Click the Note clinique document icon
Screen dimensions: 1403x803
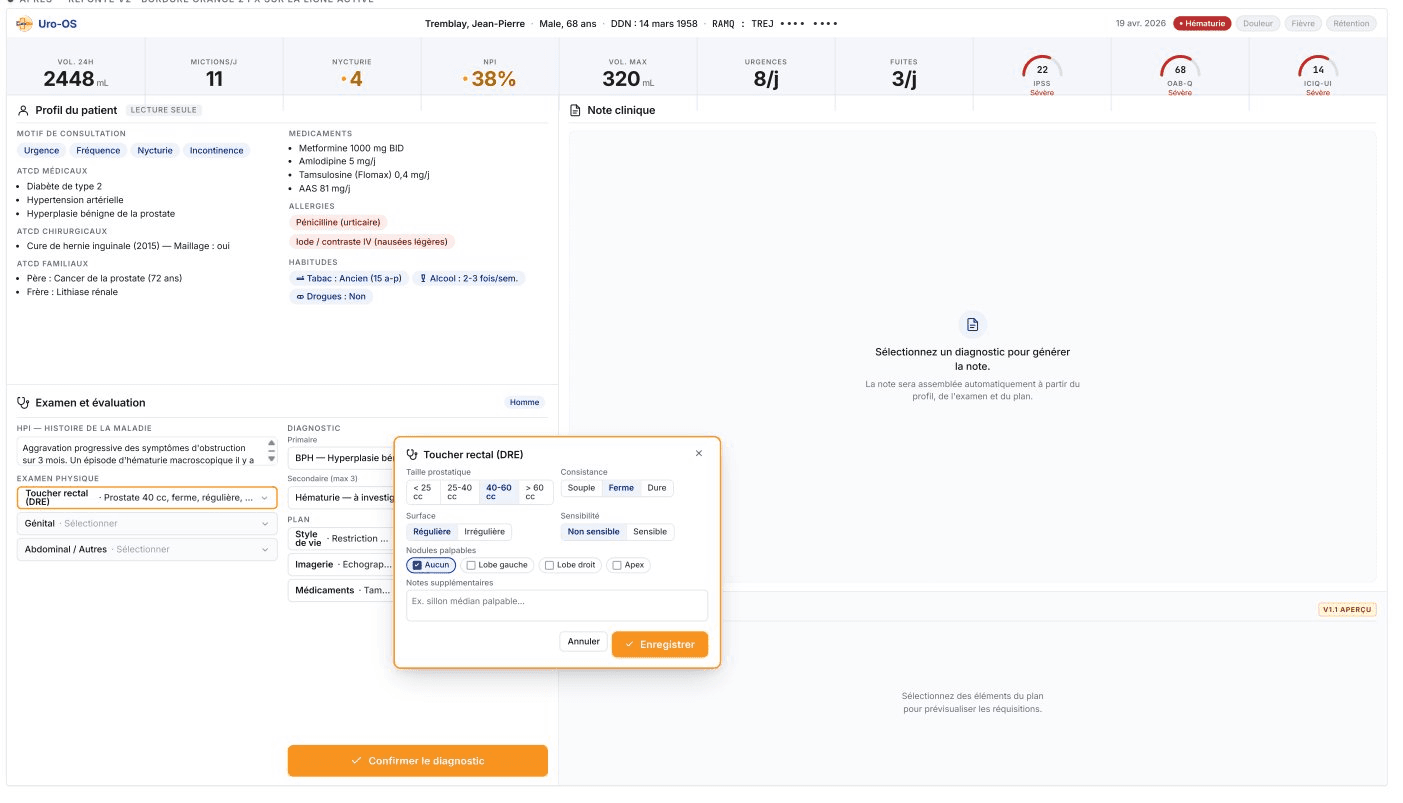(575, 110)
